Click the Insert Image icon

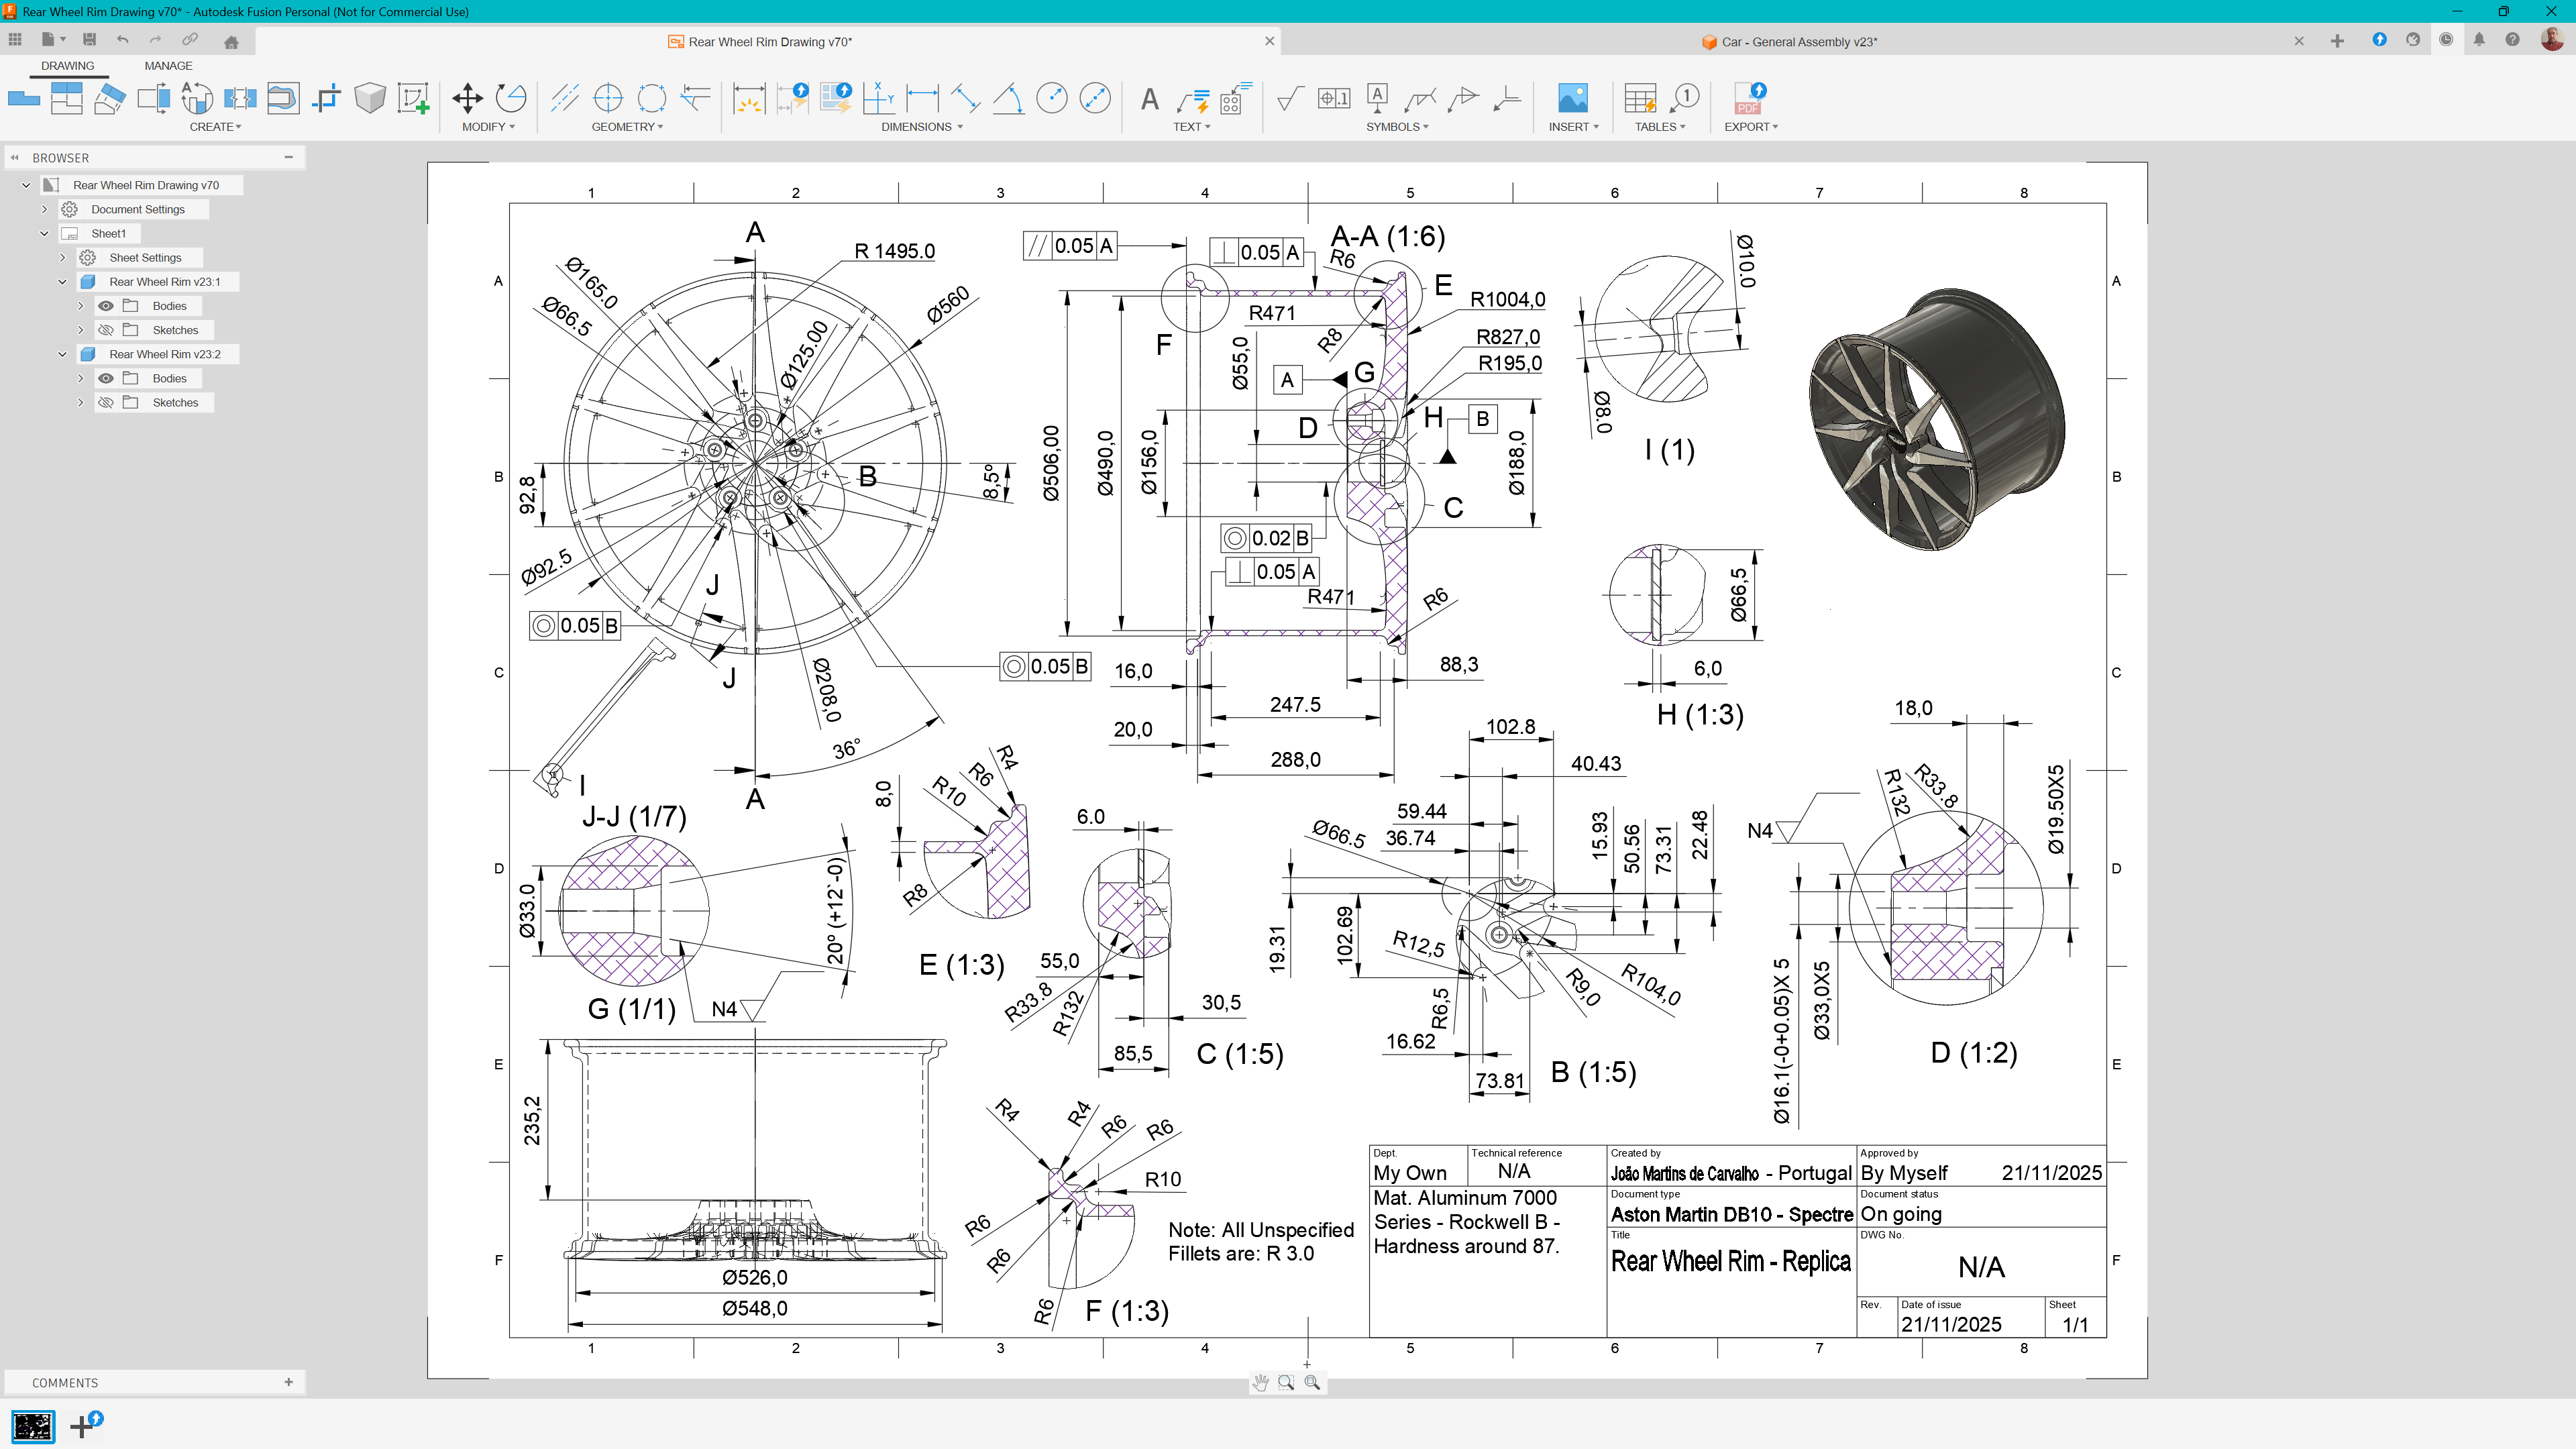1572,98
